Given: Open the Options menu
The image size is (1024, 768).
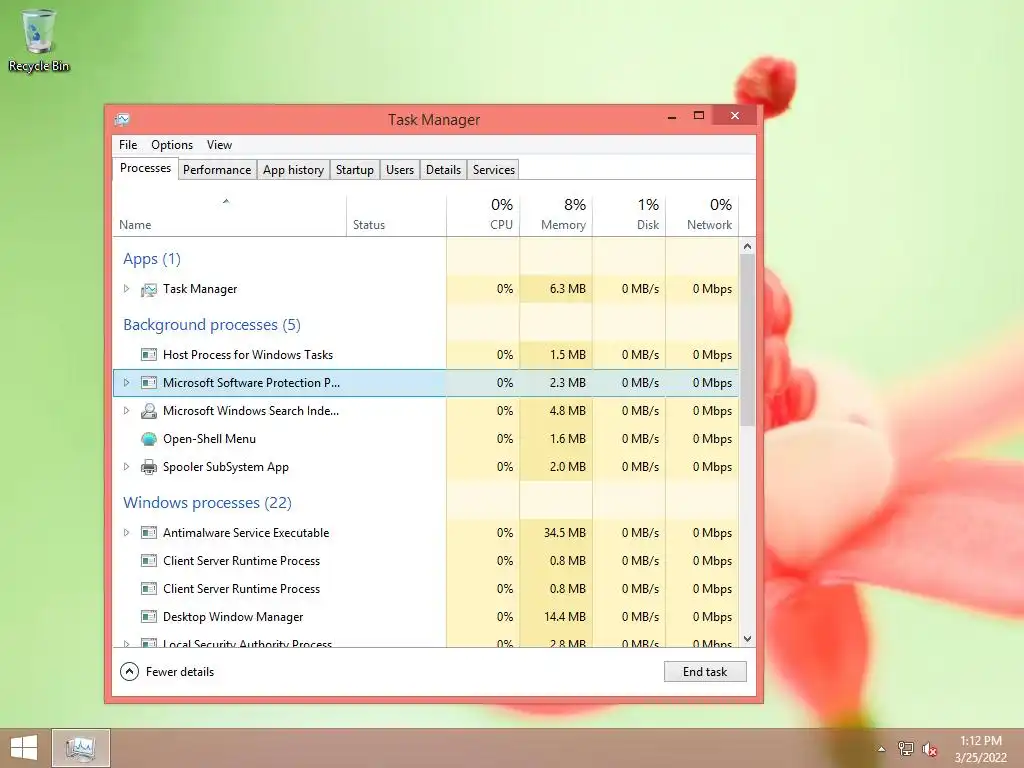Looking at the screenshot, I should click(172, 145).
